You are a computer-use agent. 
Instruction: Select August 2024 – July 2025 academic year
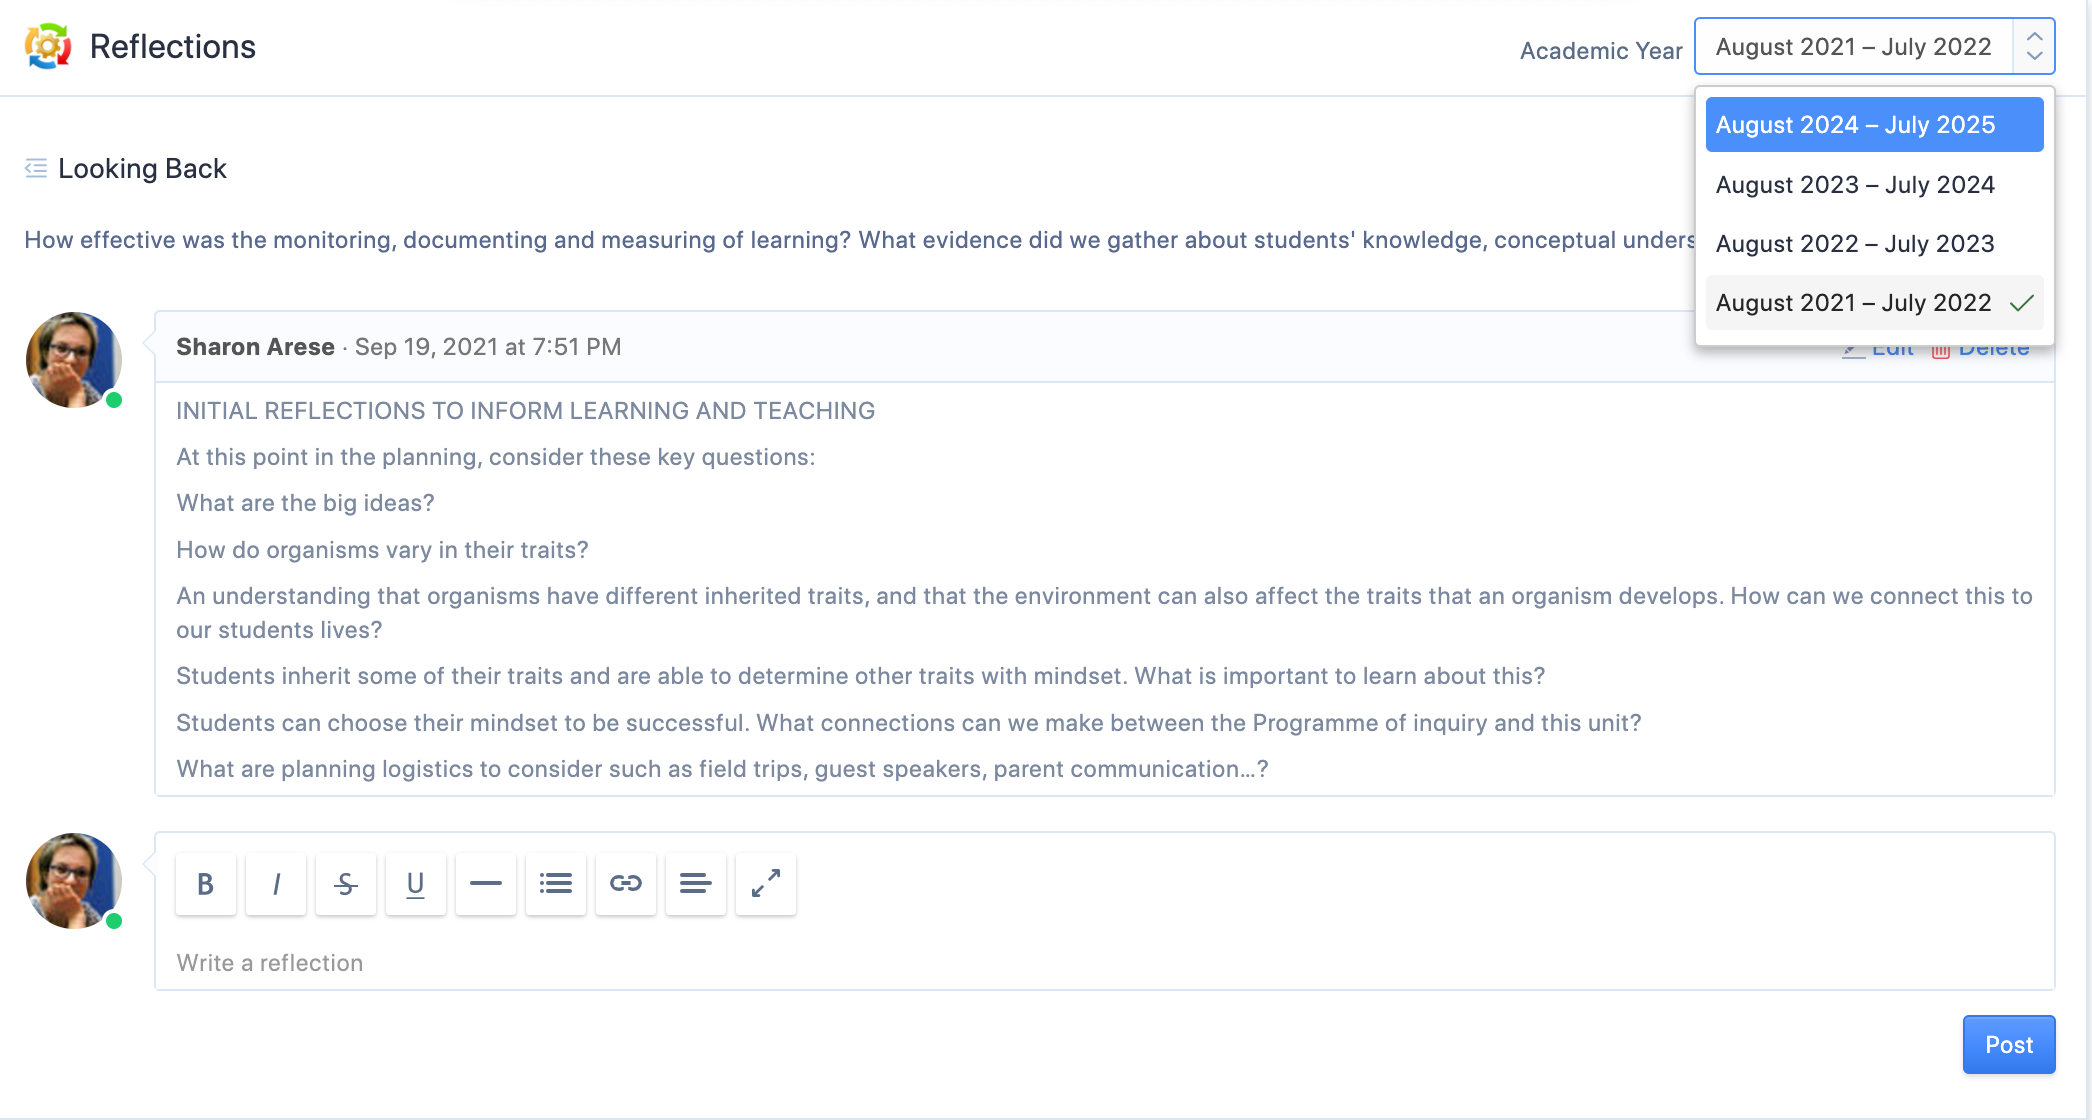(1874, 124)
